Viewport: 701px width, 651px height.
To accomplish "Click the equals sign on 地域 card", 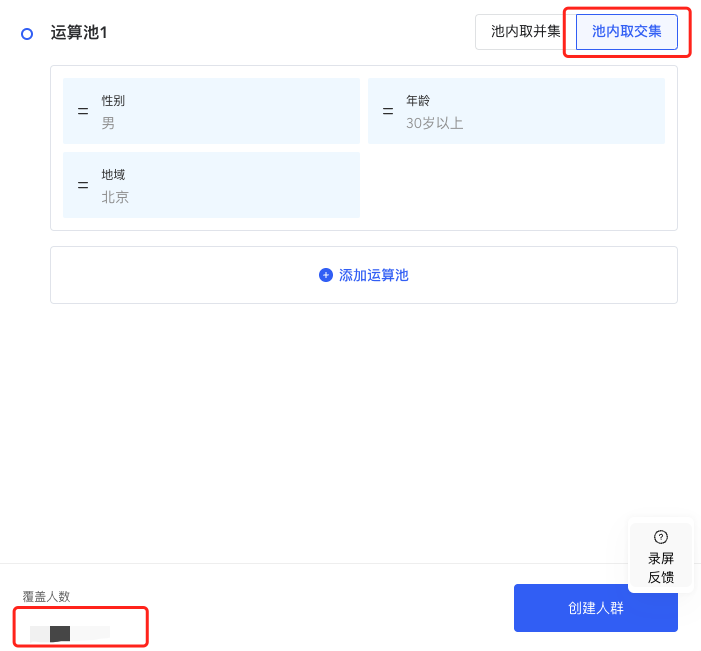I will coord(83,185).
